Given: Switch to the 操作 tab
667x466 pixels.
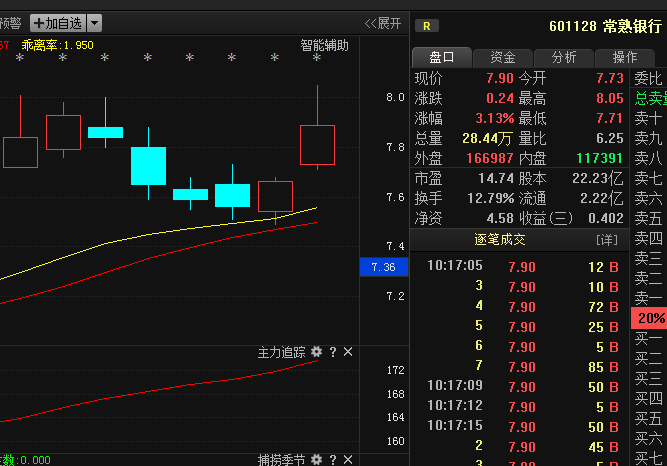Looking at the screenshot, I should (x=624, y=57).
